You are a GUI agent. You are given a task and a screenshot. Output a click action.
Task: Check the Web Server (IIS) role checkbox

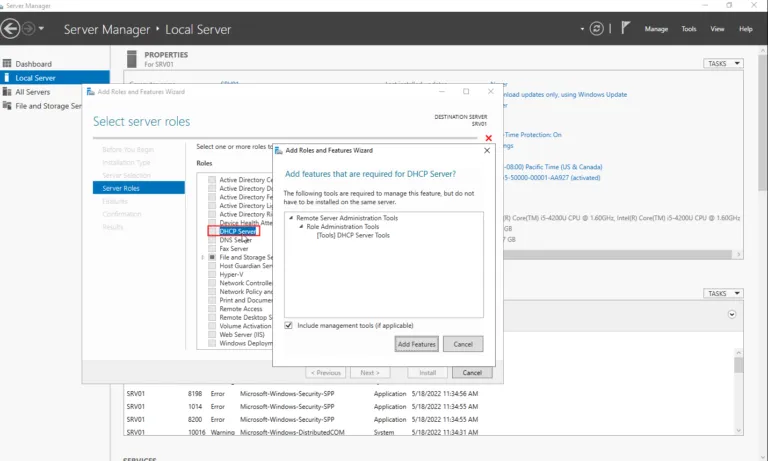pos(212,335)
